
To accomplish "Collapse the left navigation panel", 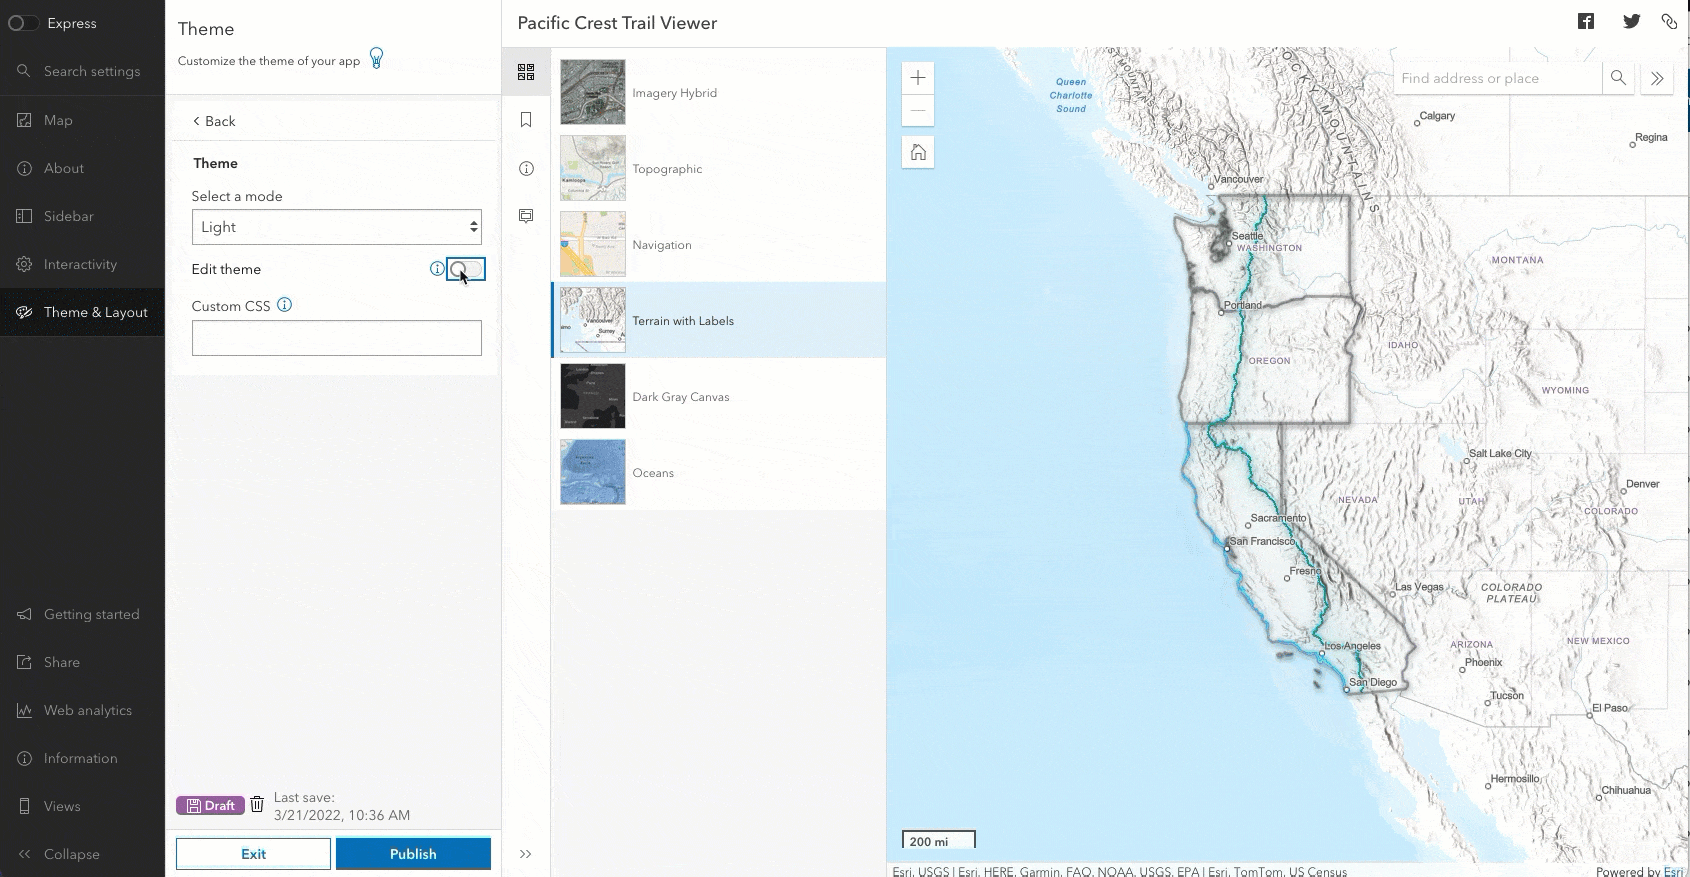I will [82, 854].
